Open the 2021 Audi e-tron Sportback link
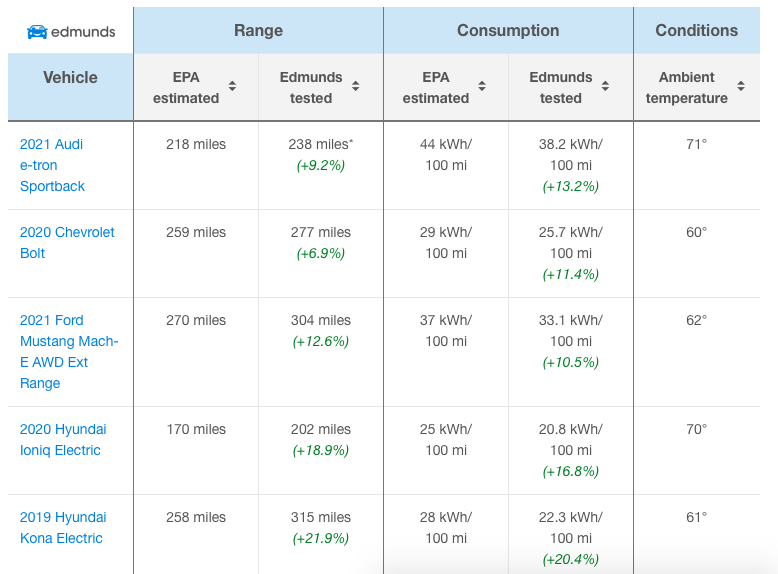The width and height of the screenshot is (778, 574). [x=52, y=165]
